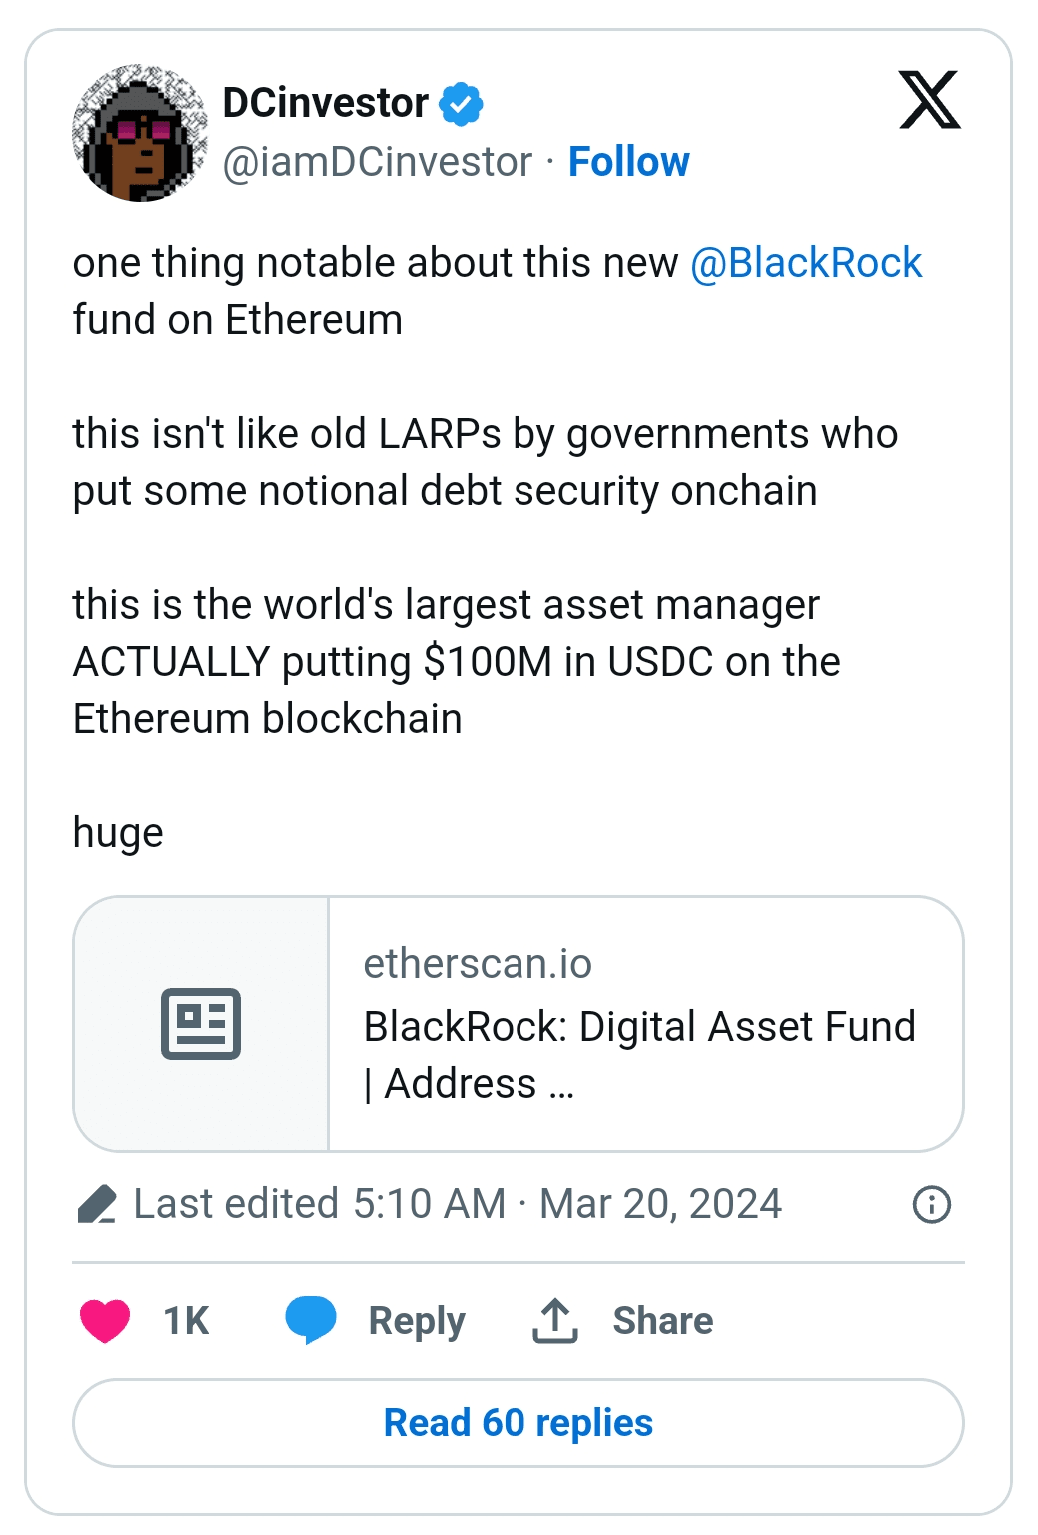Open the @BlackRock mention link
Image resolution: width=1038 pixels, height=1535 pixels.
click(805, 263)
